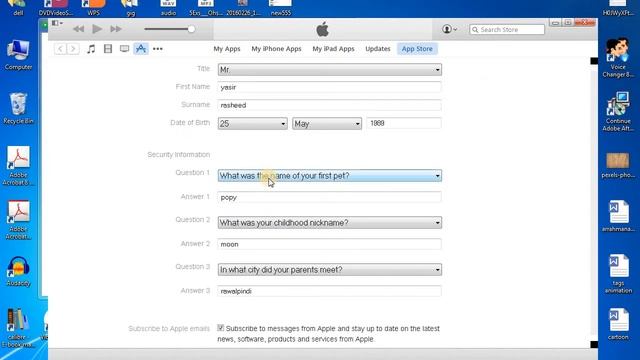Open the Movies library icon

[x=108, y=49]
